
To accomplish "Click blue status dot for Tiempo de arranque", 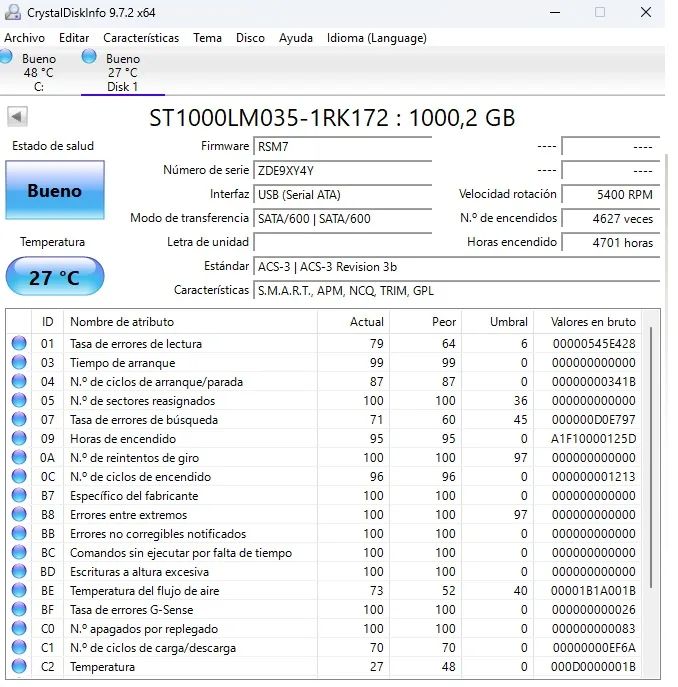I will (x=19, y=362).
